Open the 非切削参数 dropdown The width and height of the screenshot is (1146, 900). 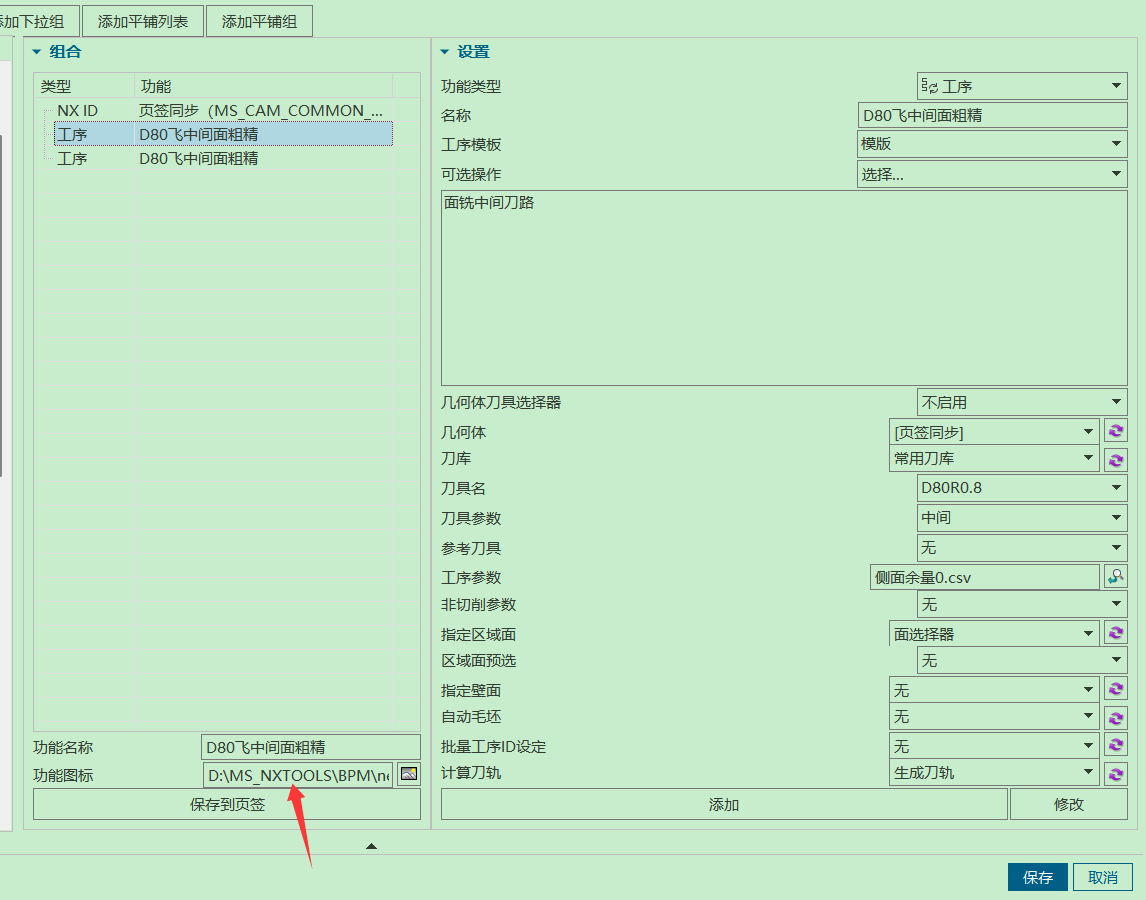(x=1022, y=604)
